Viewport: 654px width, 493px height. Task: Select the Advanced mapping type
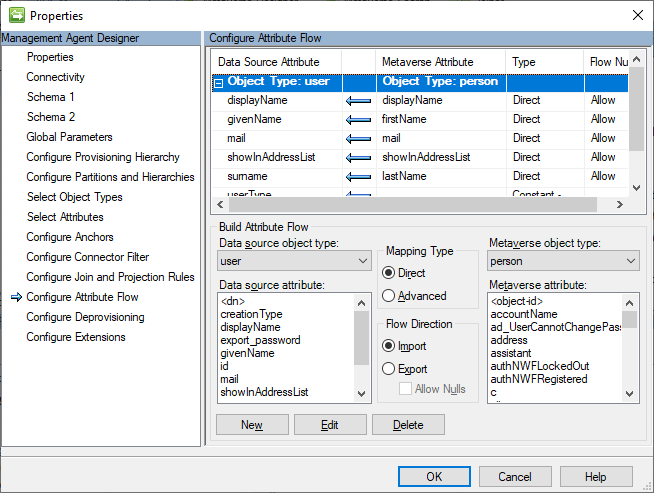(x=389, y=296)
